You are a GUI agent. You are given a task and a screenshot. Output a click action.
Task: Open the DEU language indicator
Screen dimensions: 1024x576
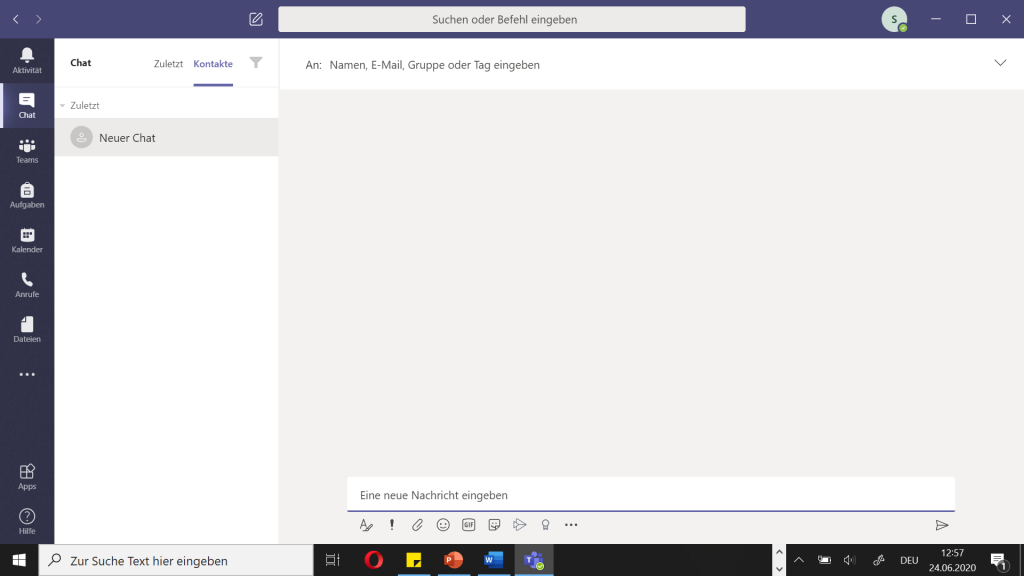pos(909,560)
